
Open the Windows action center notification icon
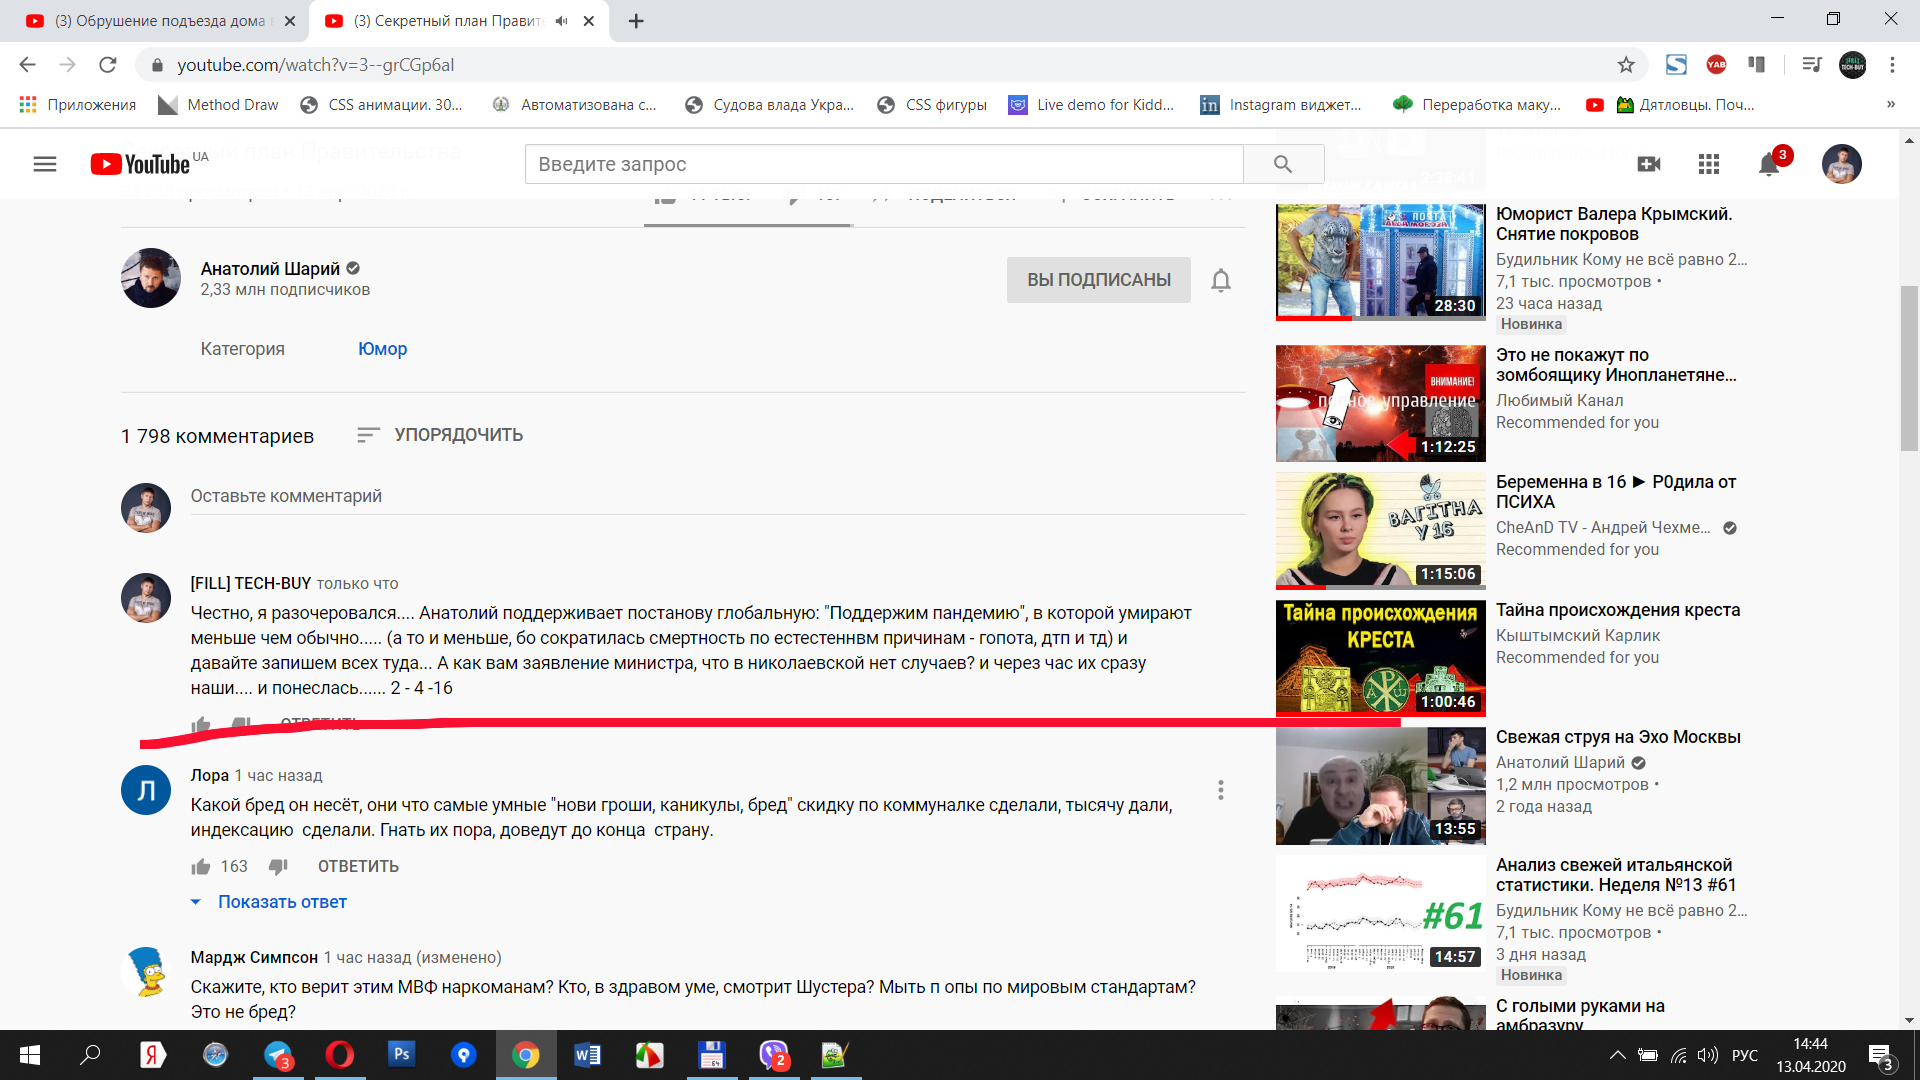pos(1881,1055)
